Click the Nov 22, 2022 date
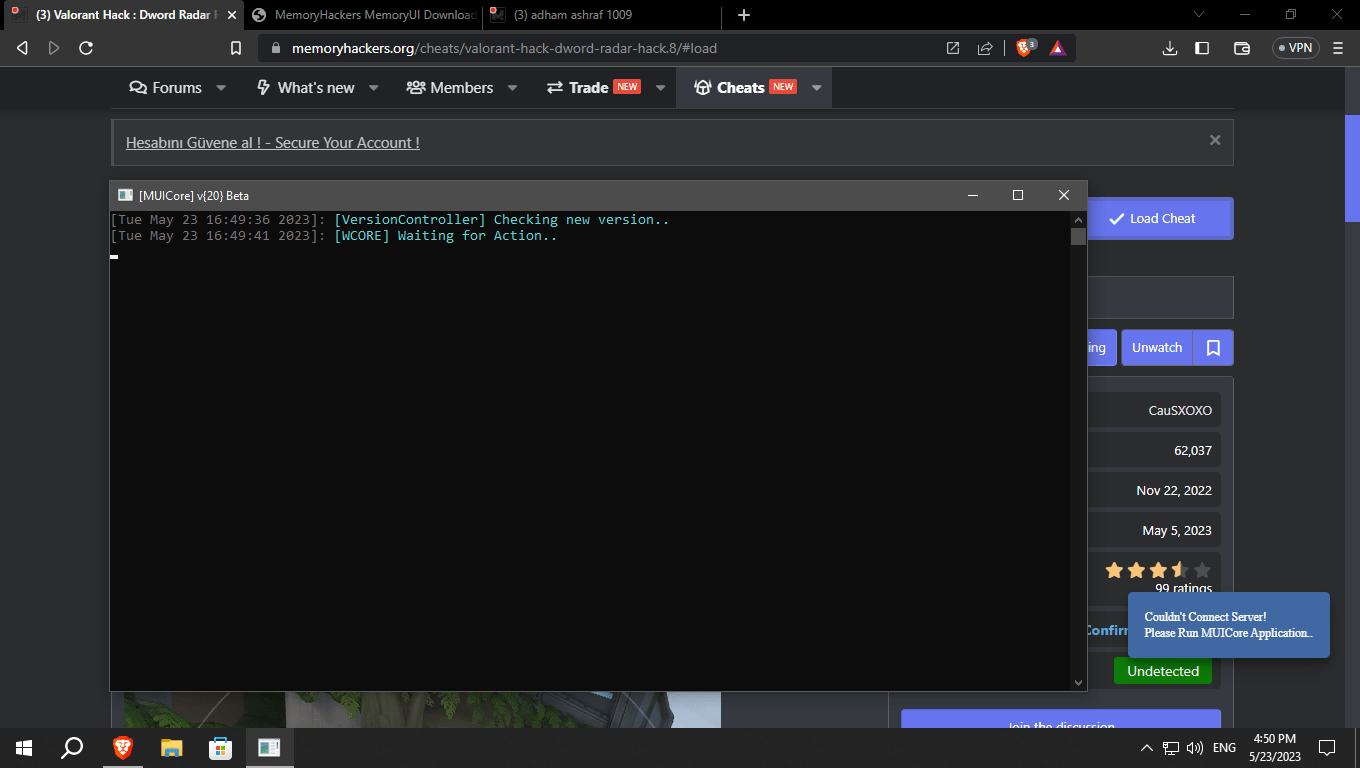 tap(1174, 491)
